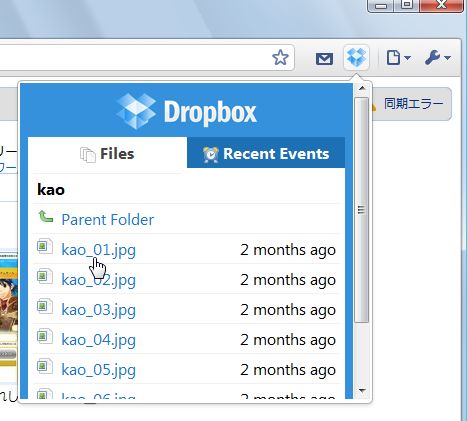Click the green Parent Folder arrow icon

coord(46,216)
